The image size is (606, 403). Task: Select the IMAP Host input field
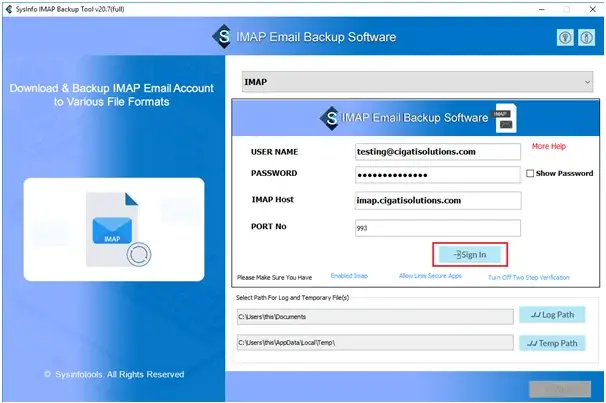438,201
